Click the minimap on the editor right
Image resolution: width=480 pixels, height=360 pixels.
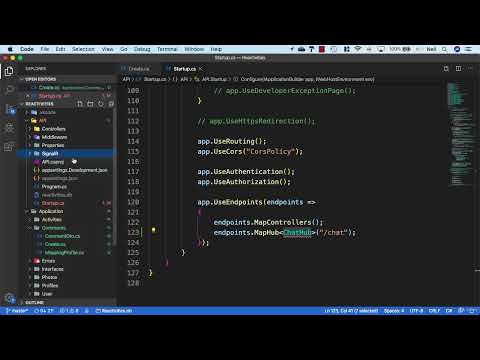click(x=461, y=133)
